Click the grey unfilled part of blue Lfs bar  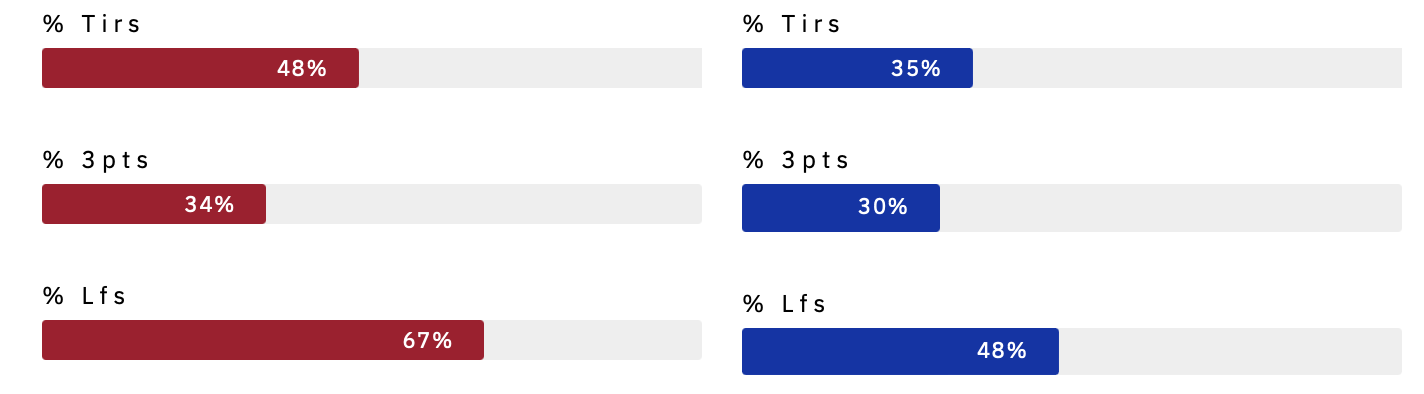1230,351
